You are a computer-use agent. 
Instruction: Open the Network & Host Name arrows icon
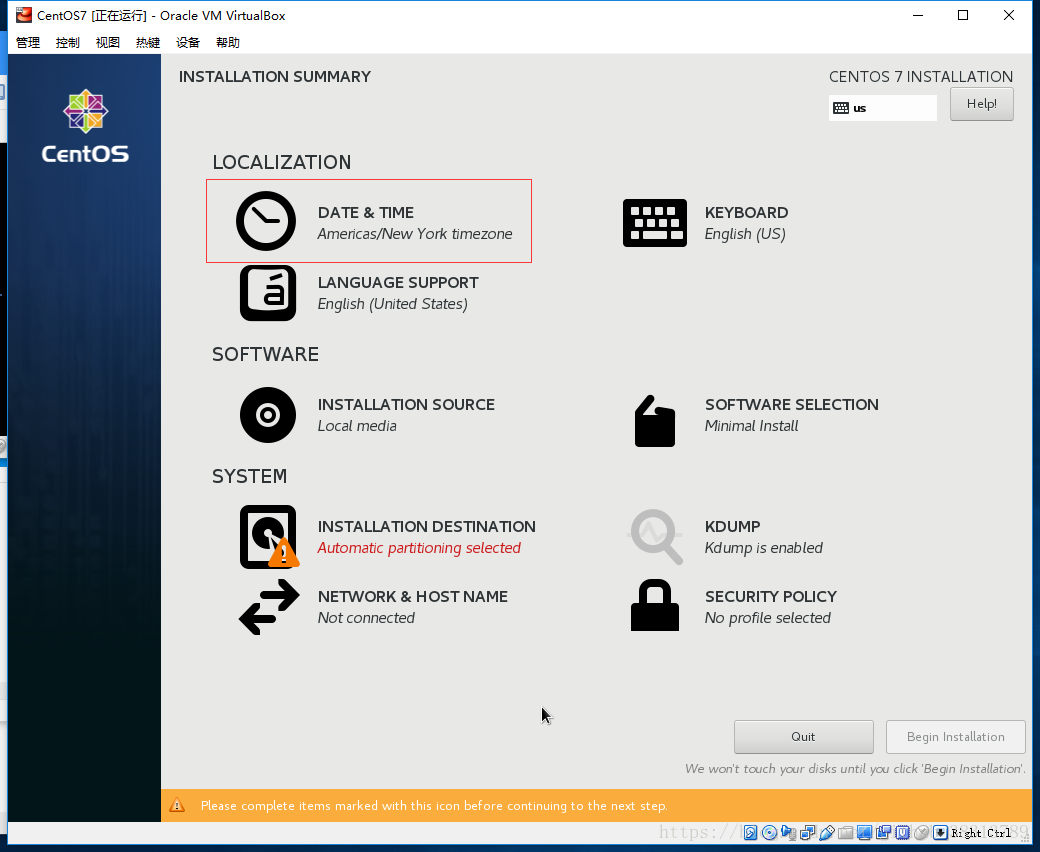(x=269, y=607)
